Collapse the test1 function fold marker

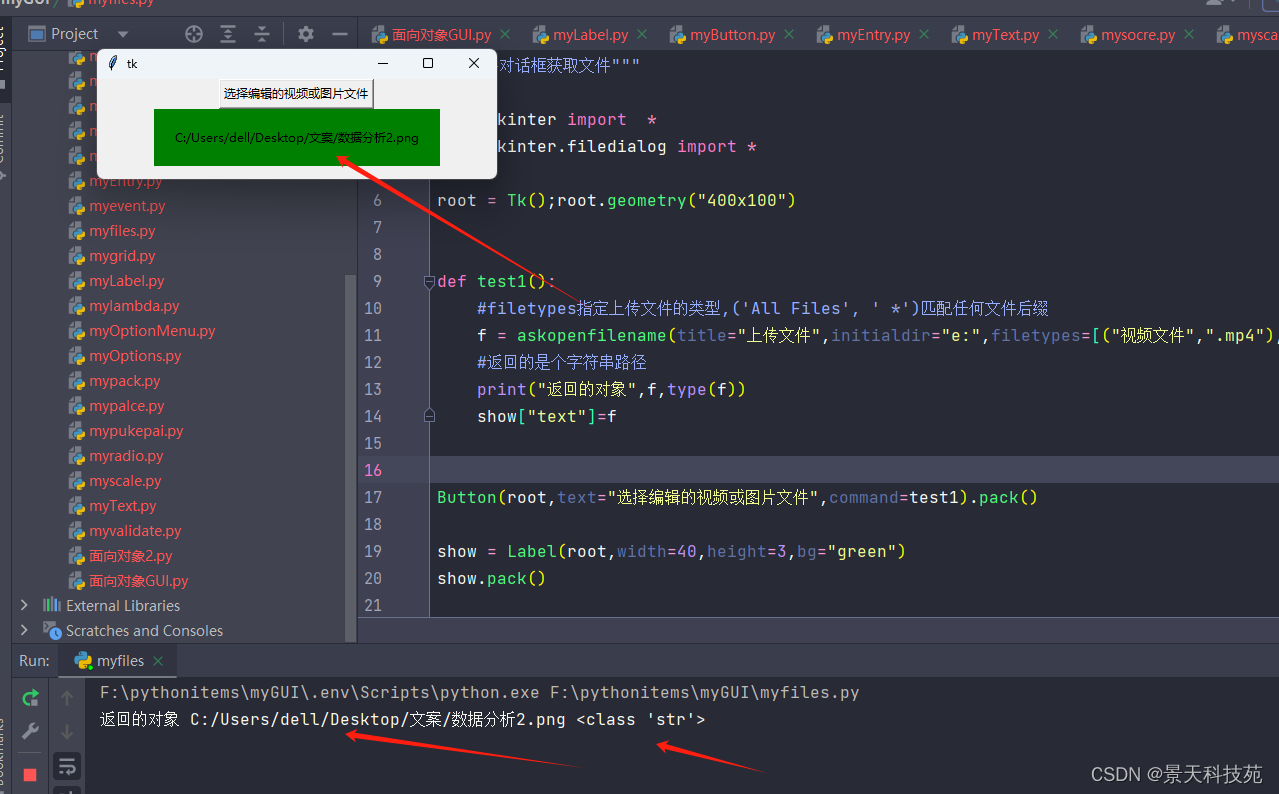pyautogui.click(x=429, y=282)
